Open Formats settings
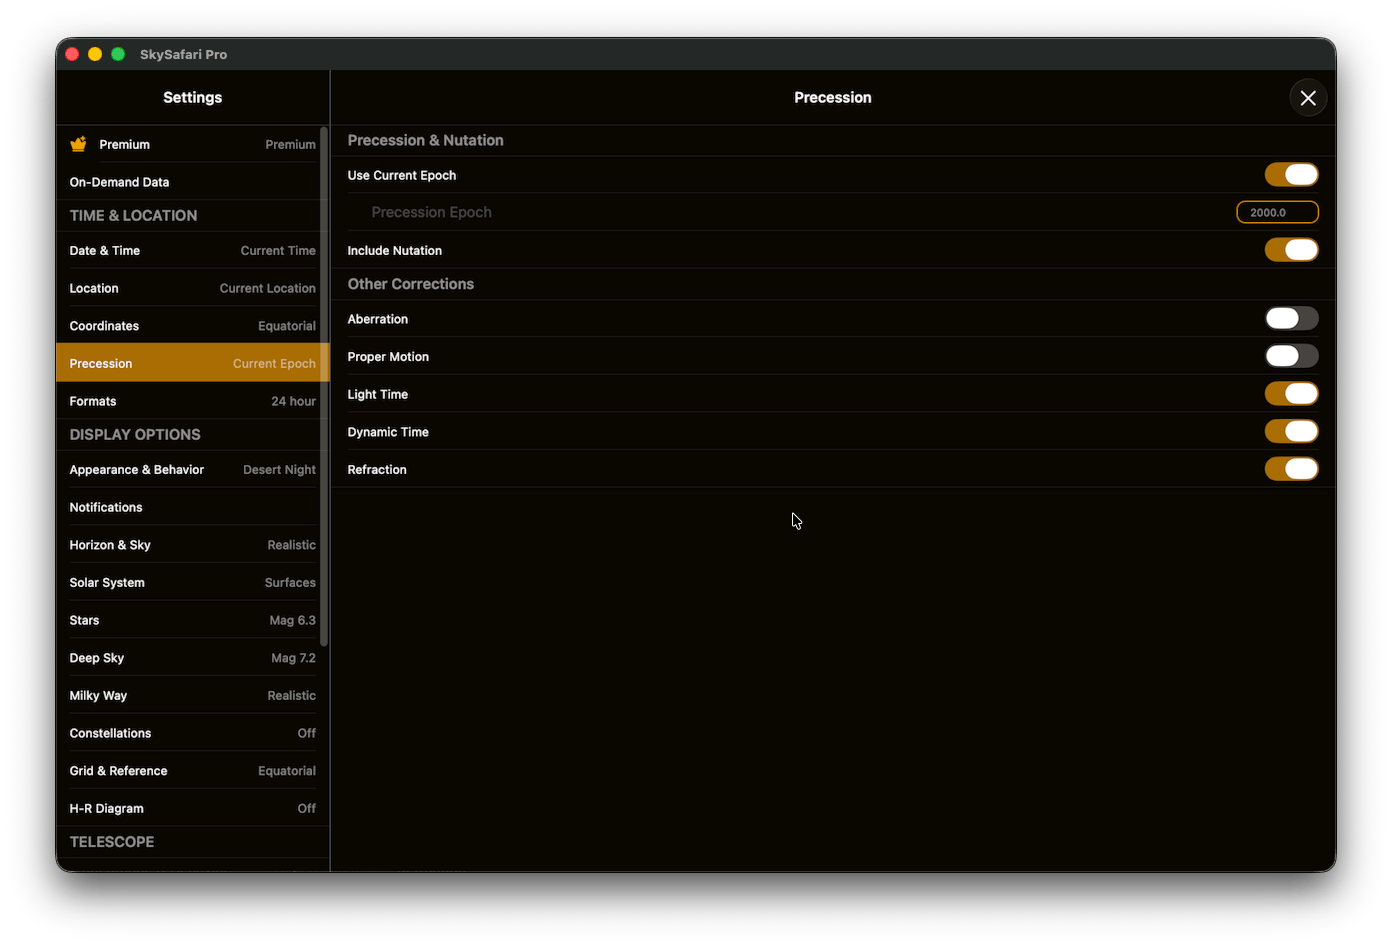This screenshot has width=1392, height=946. (x=192, y=401)
